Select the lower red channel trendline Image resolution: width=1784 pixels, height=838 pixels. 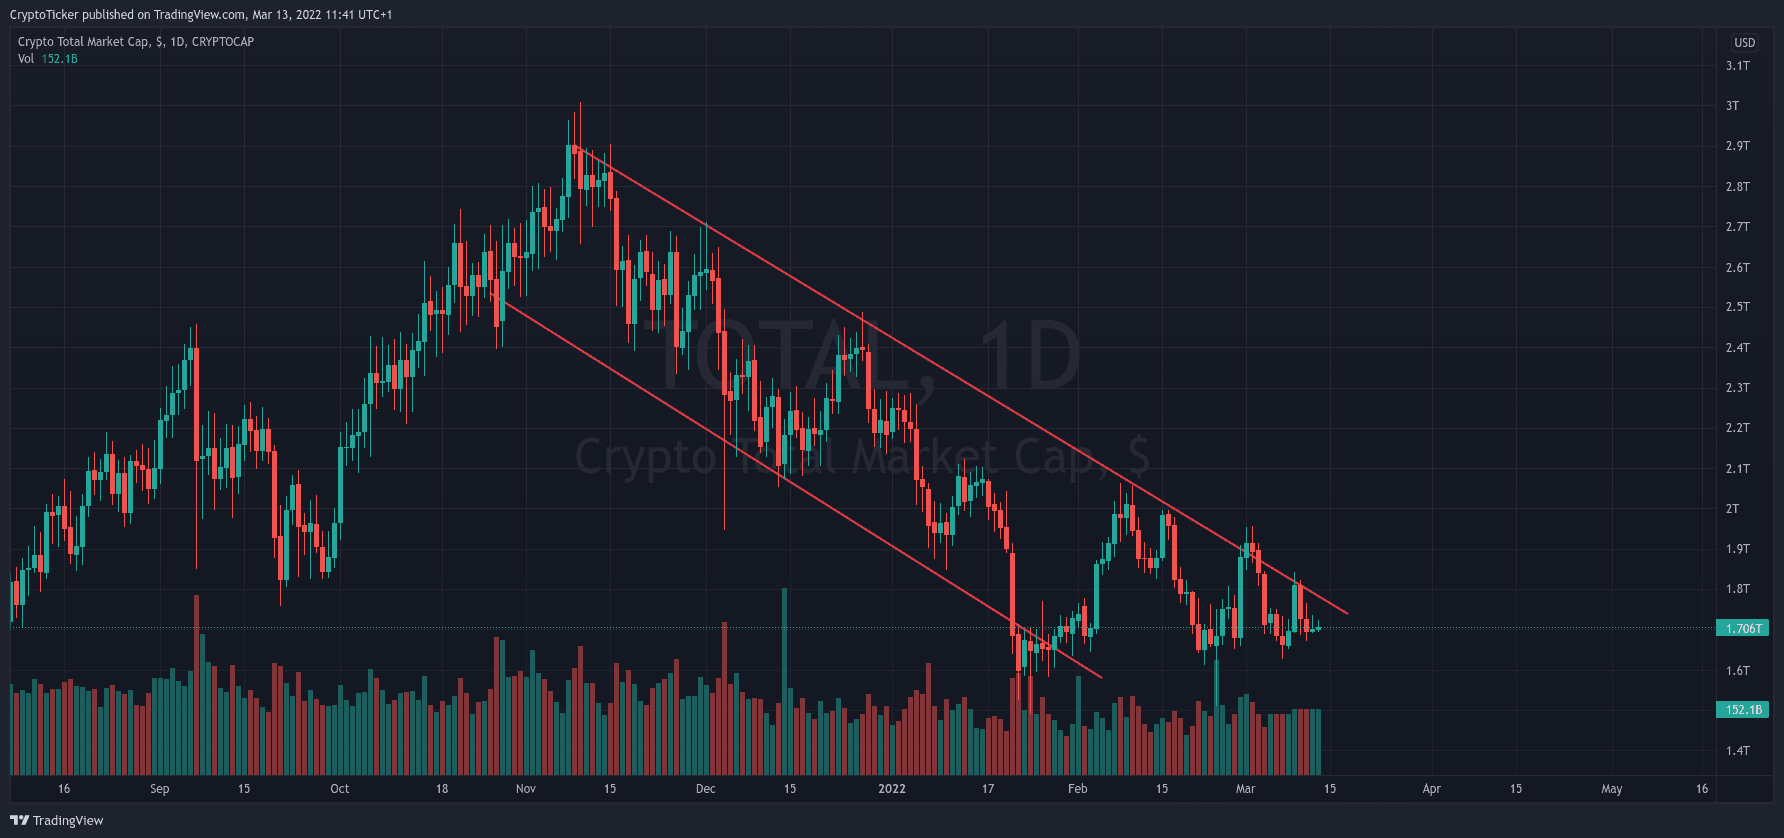(x=800, y=490)
